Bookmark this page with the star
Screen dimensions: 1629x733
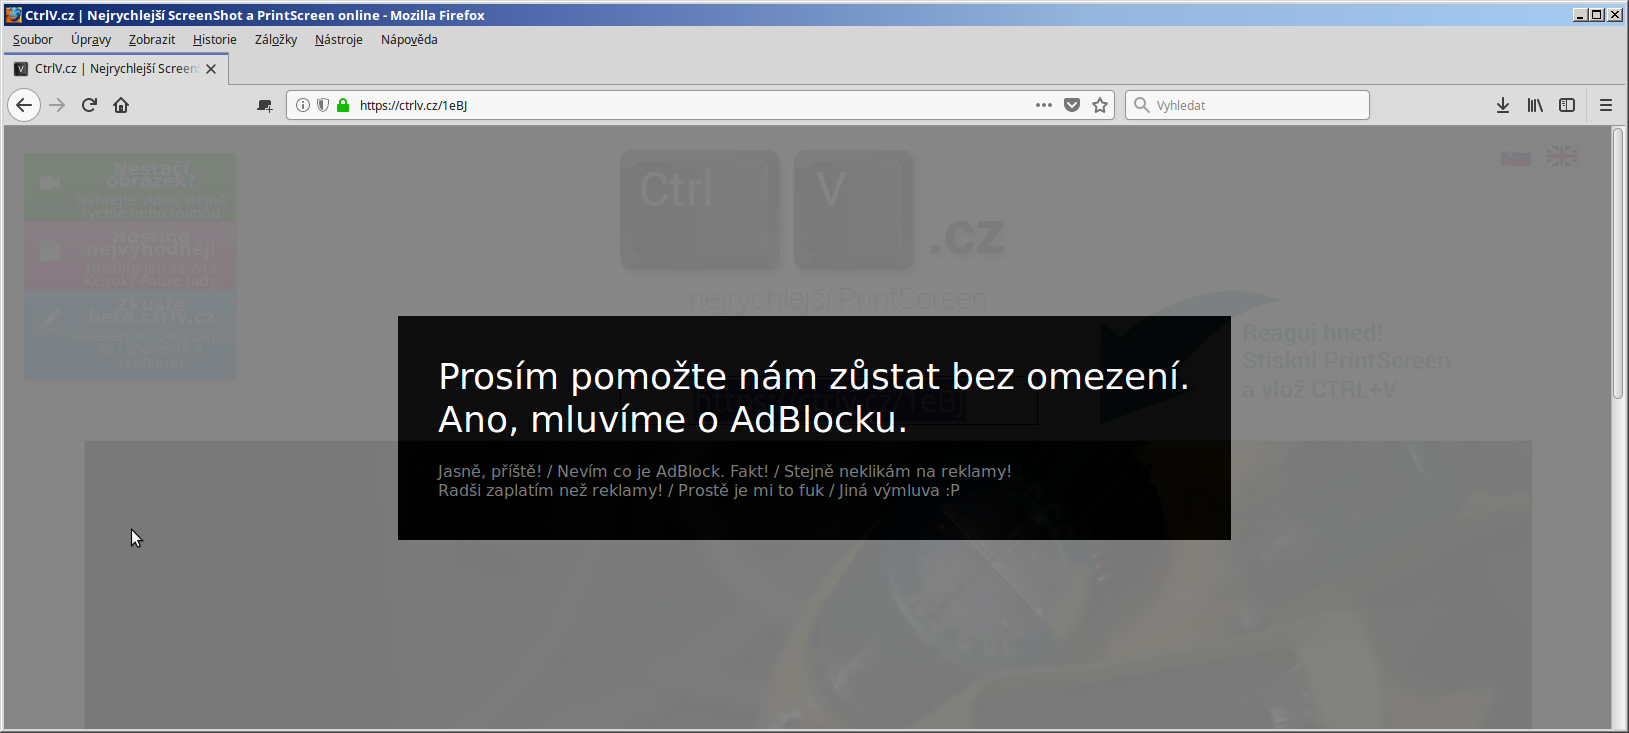click(x=1100, y=105)
